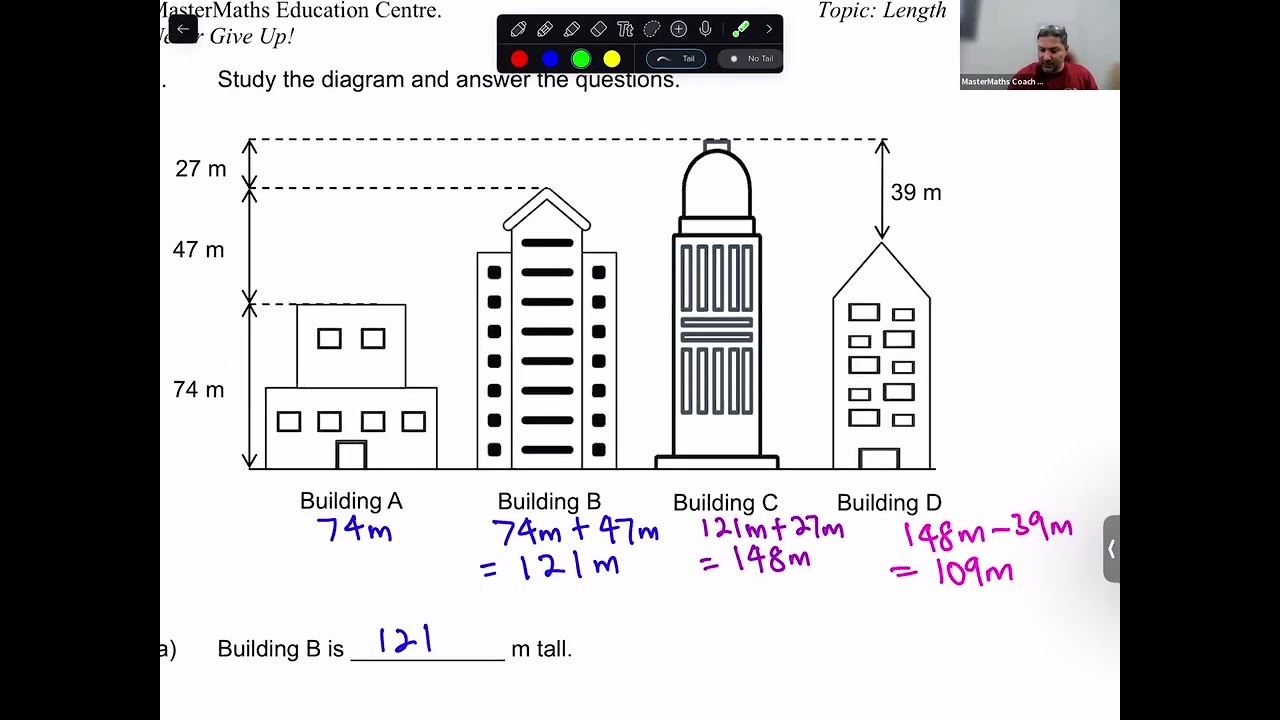Choose the red color swatch

(519, 59)
